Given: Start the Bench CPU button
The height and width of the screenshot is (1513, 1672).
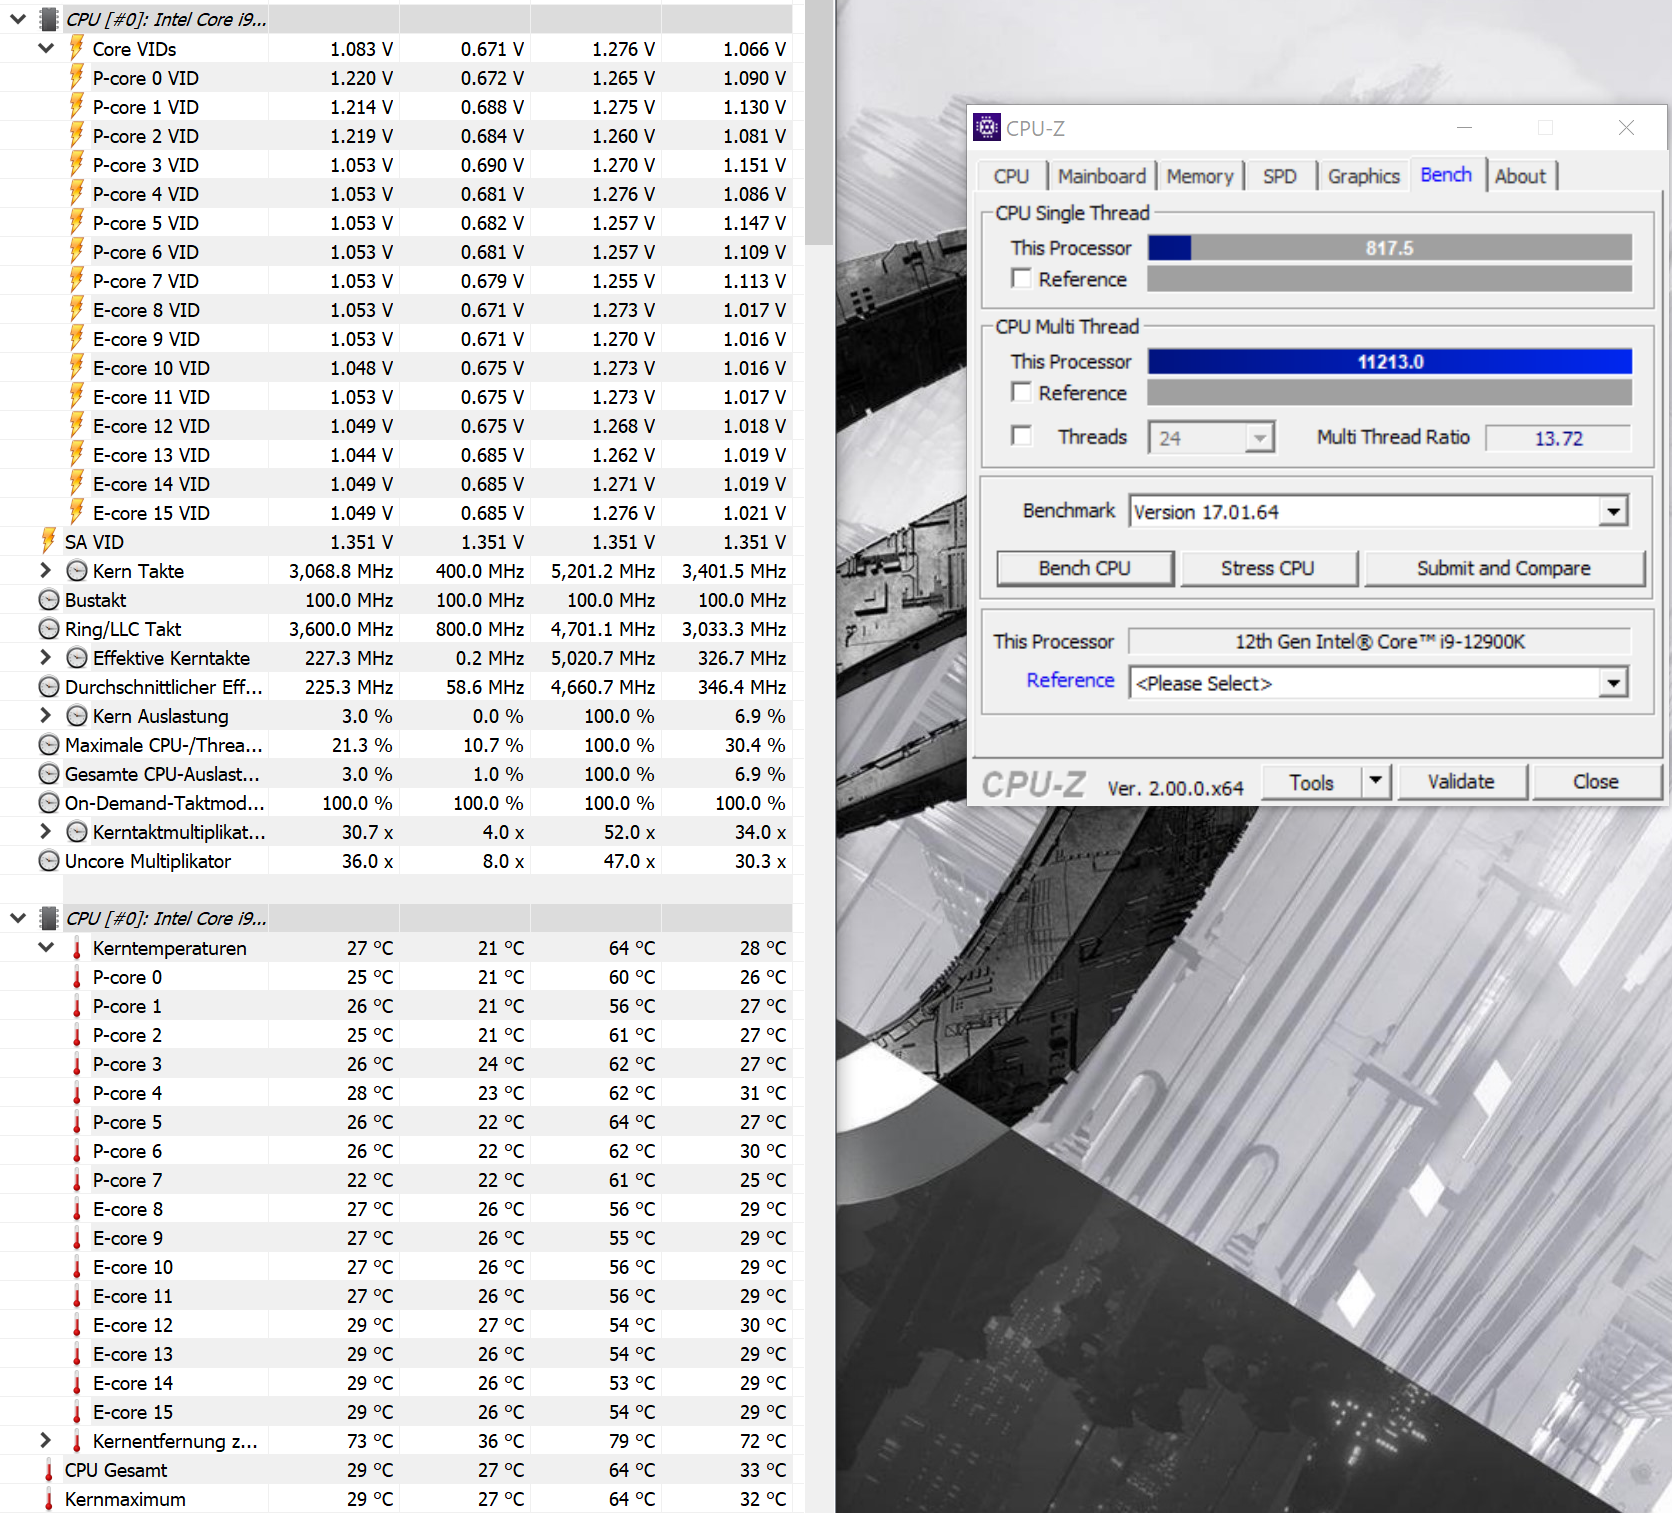Looking at the screenshot, I should point(1085,568).
